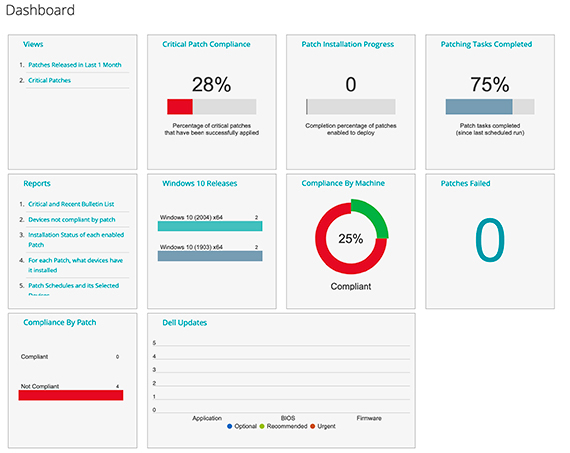Click the large Patches Failed 0 count
This screenshot has width=570, height=453.
490,240
